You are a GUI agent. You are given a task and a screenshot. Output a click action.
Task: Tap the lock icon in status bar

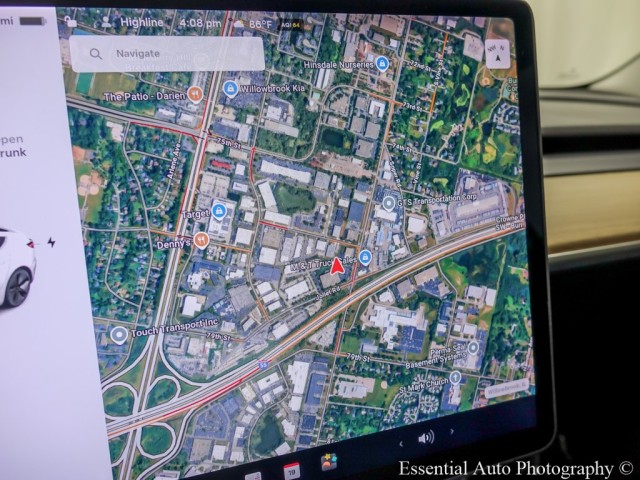70,22
